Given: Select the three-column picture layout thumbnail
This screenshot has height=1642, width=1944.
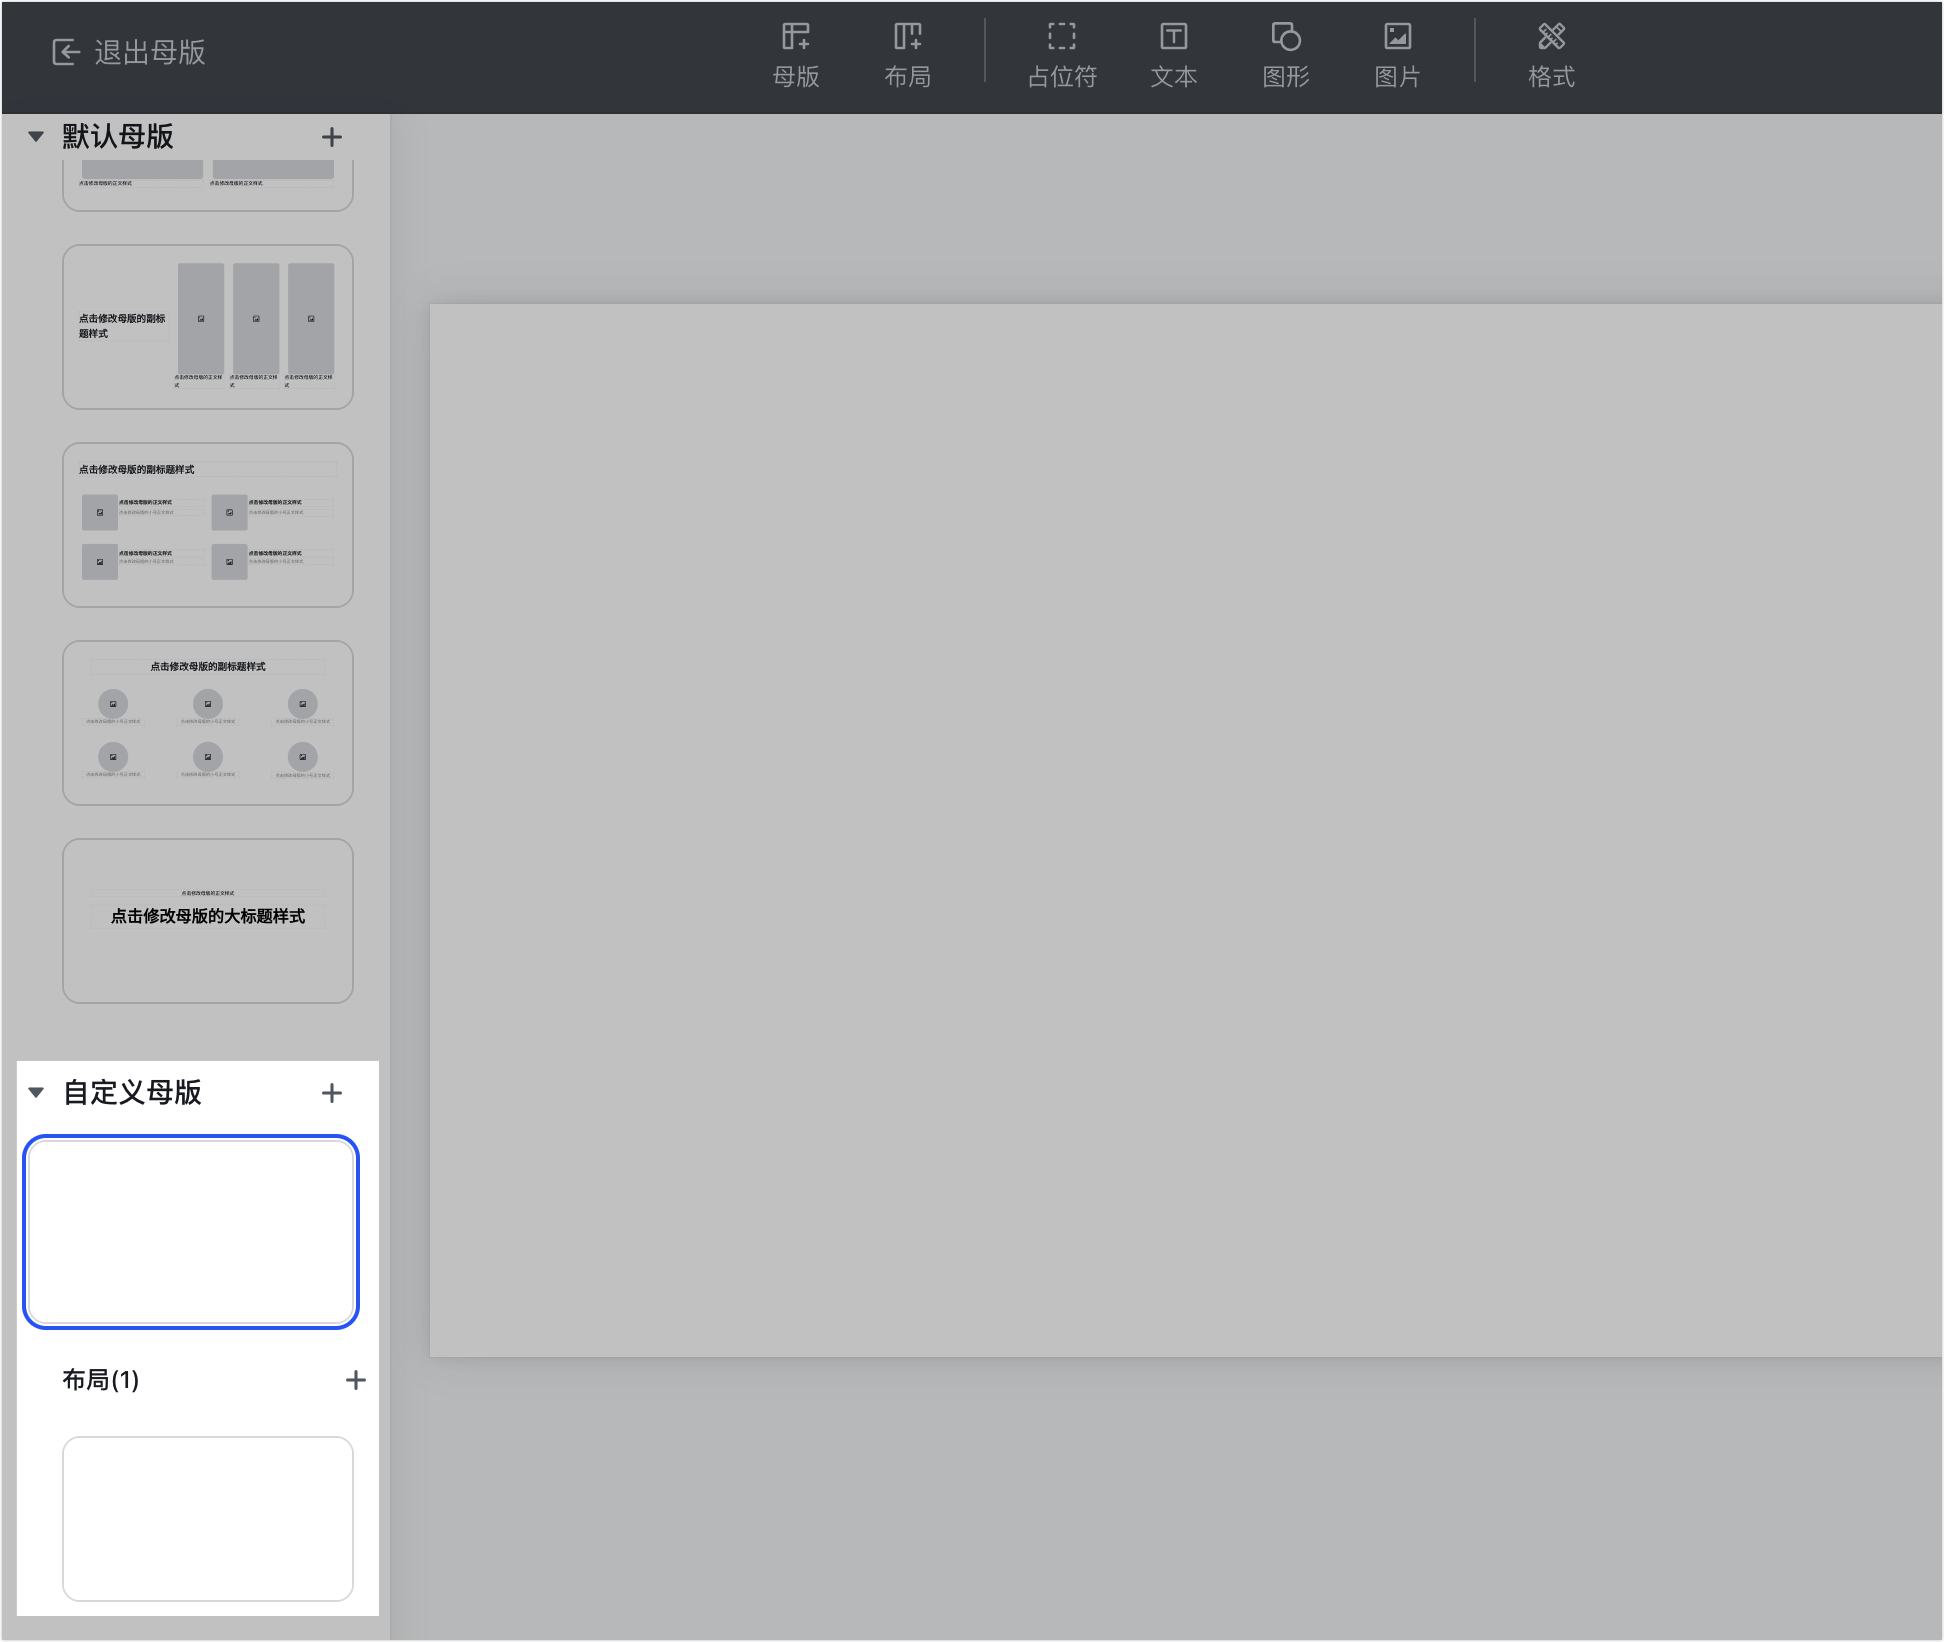Looking at the screenshot, I should click(208, 327).
